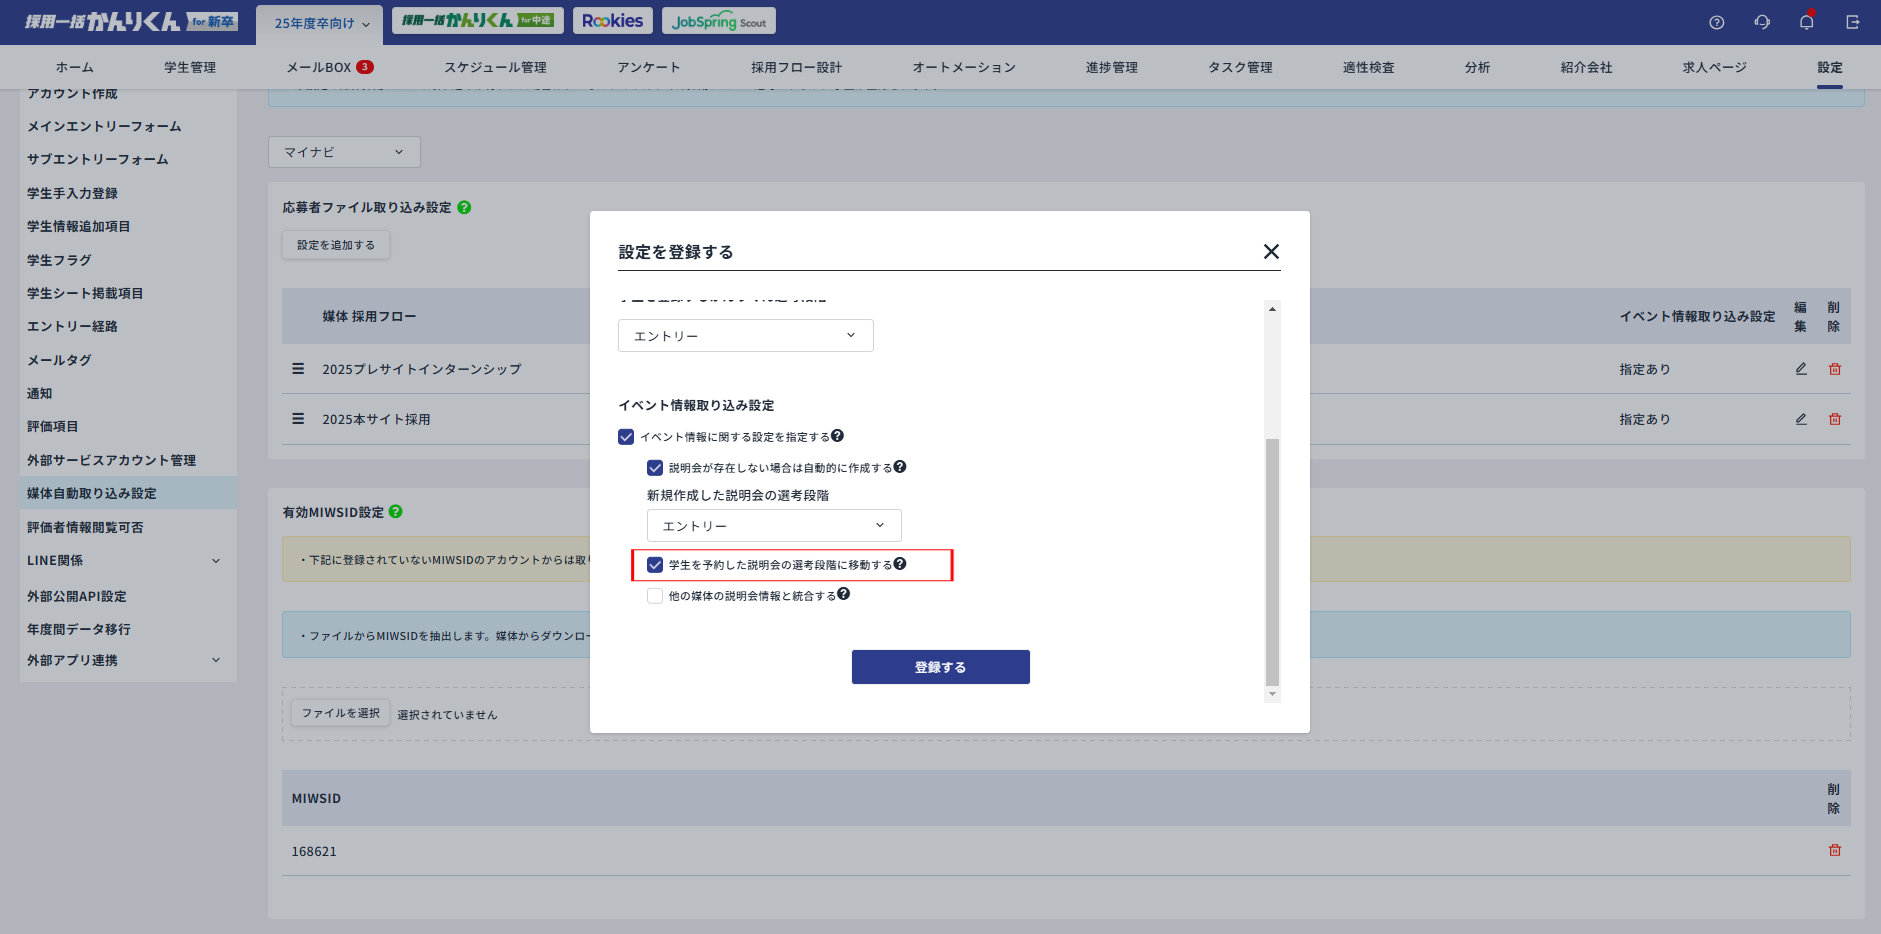
Task: Click the logout icon in top right
Action: tap(1852, 22)
